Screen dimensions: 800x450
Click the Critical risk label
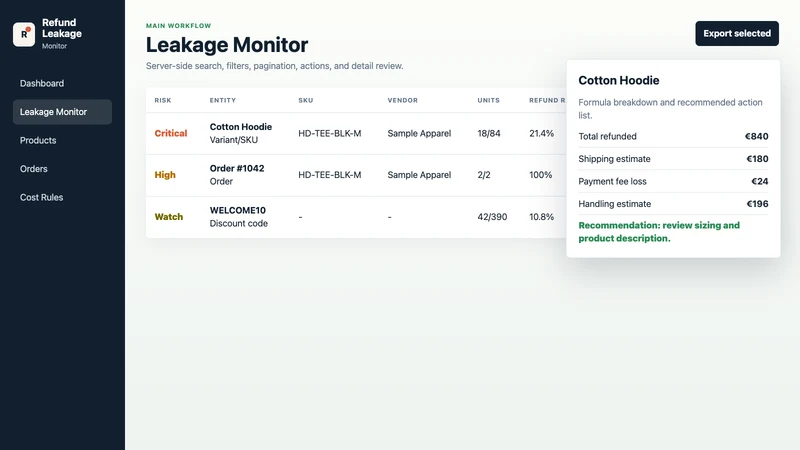171,133
